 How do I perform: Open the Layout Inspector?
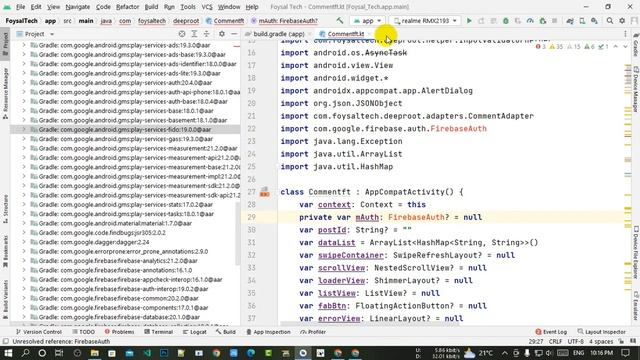click(x=602, y=332)
